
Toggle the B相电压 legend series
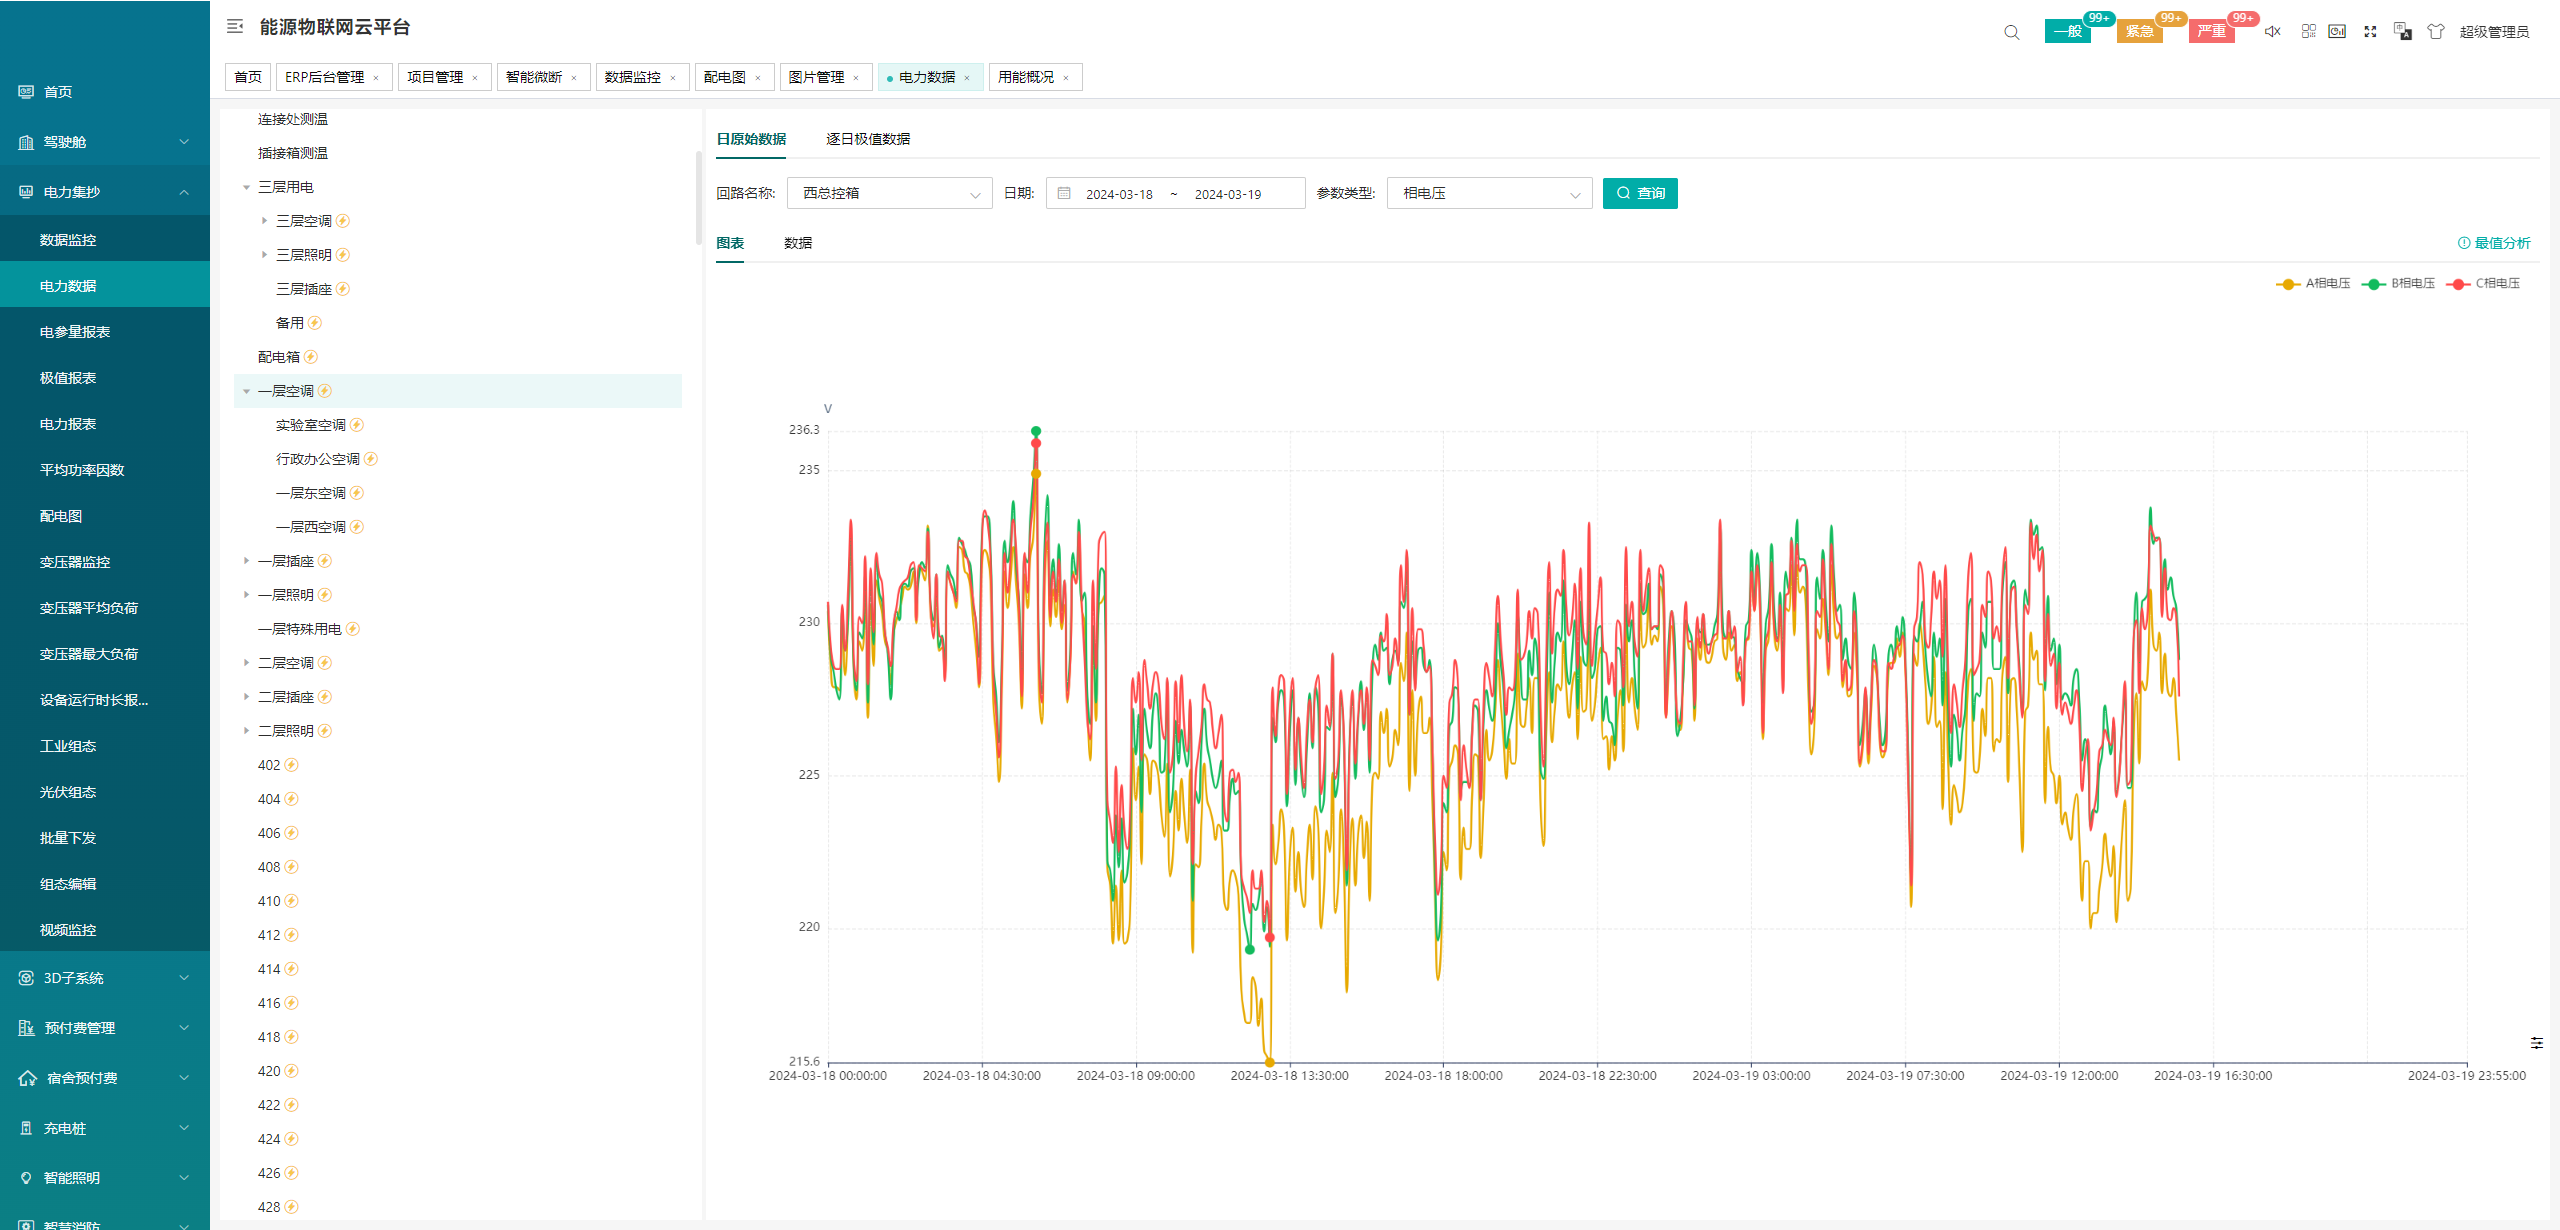coord(2398,284)
